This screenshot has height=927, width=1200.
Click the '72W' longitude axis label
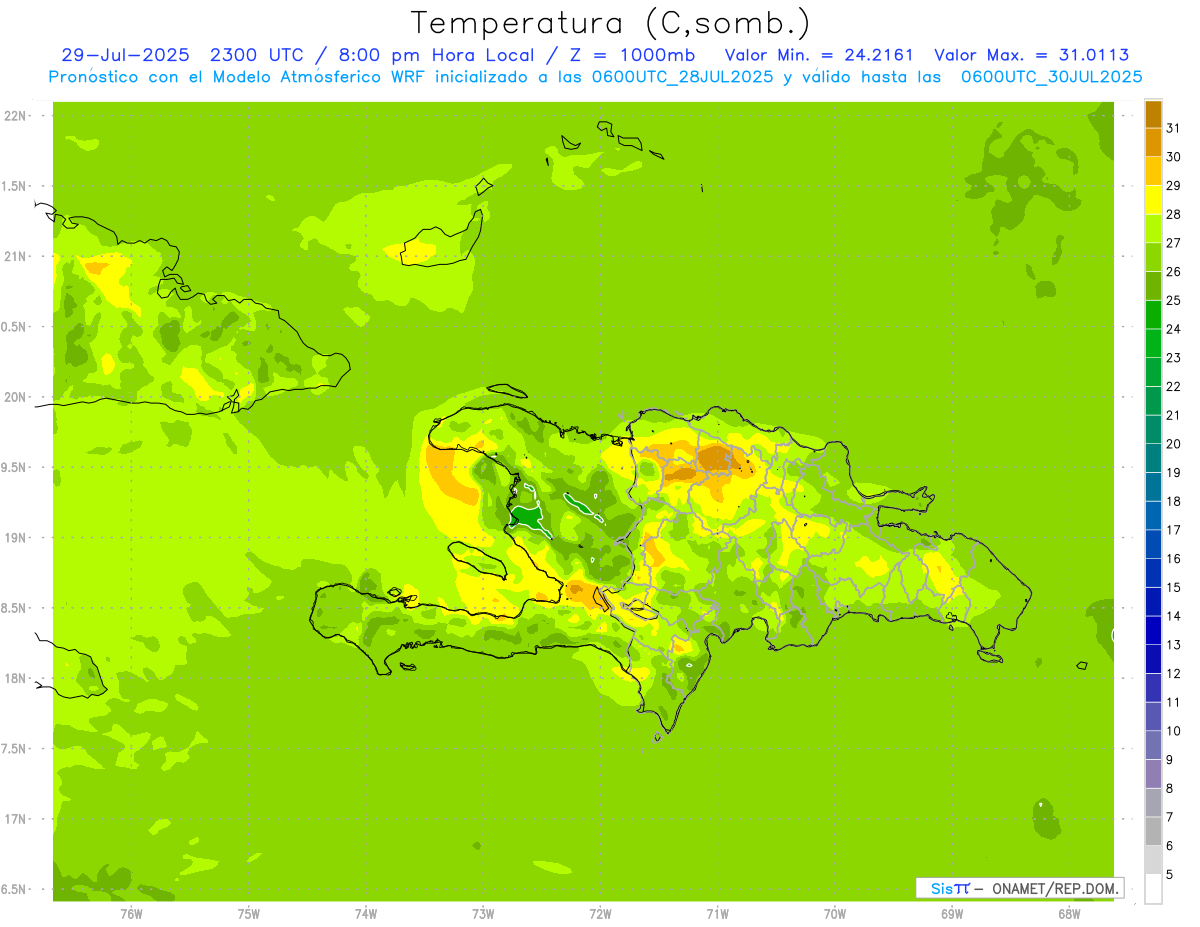[600, 914]
